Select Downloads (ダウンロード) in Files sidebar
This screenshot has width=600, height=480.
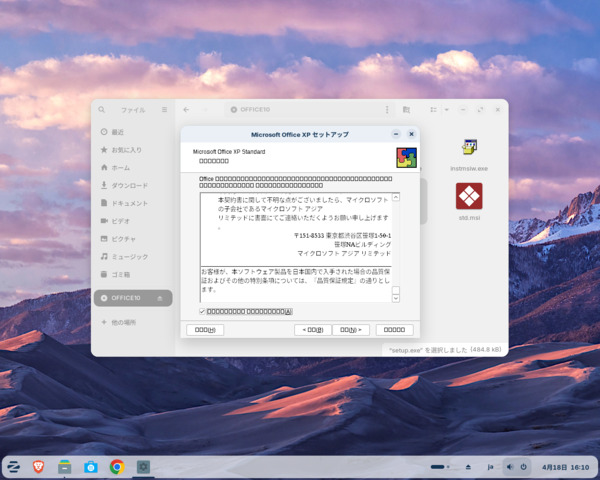point(133,185)
